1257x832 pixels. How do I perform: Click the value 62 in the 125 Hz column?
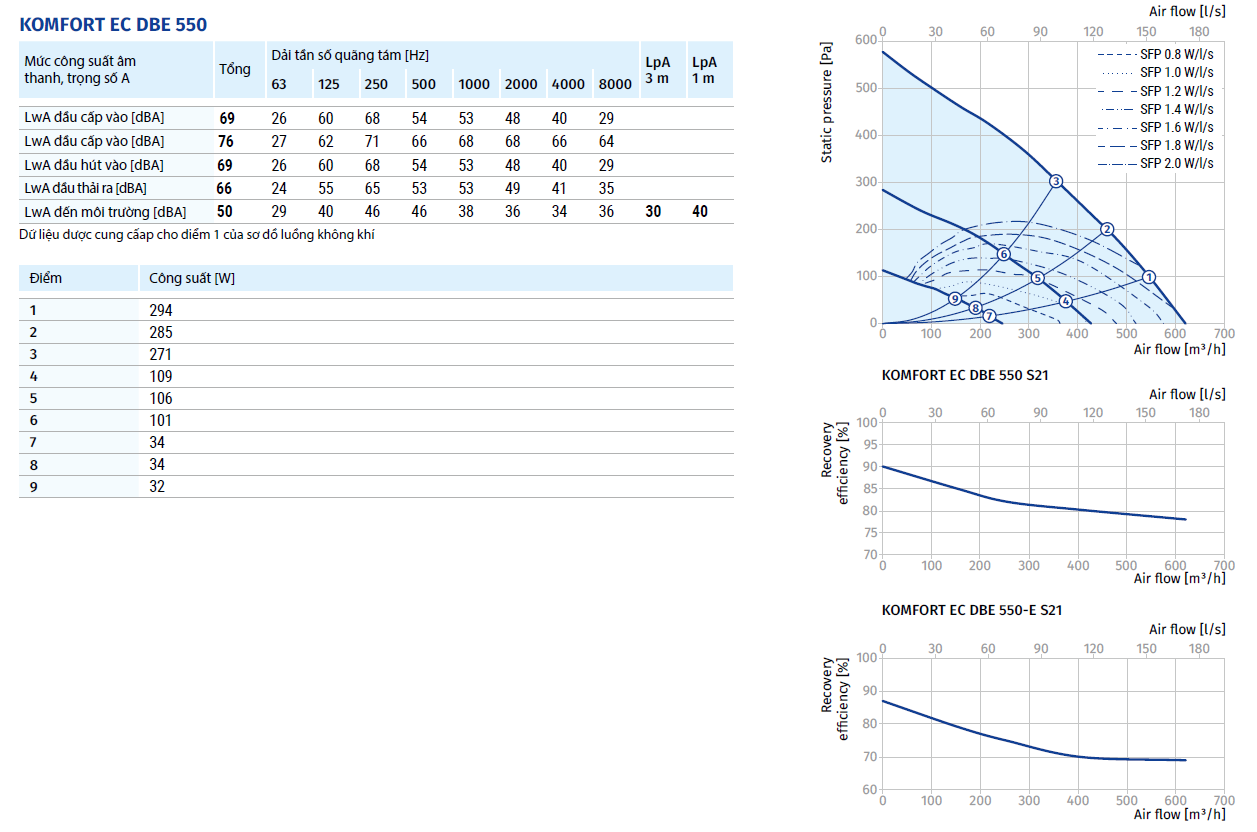(x=326, y=142)
